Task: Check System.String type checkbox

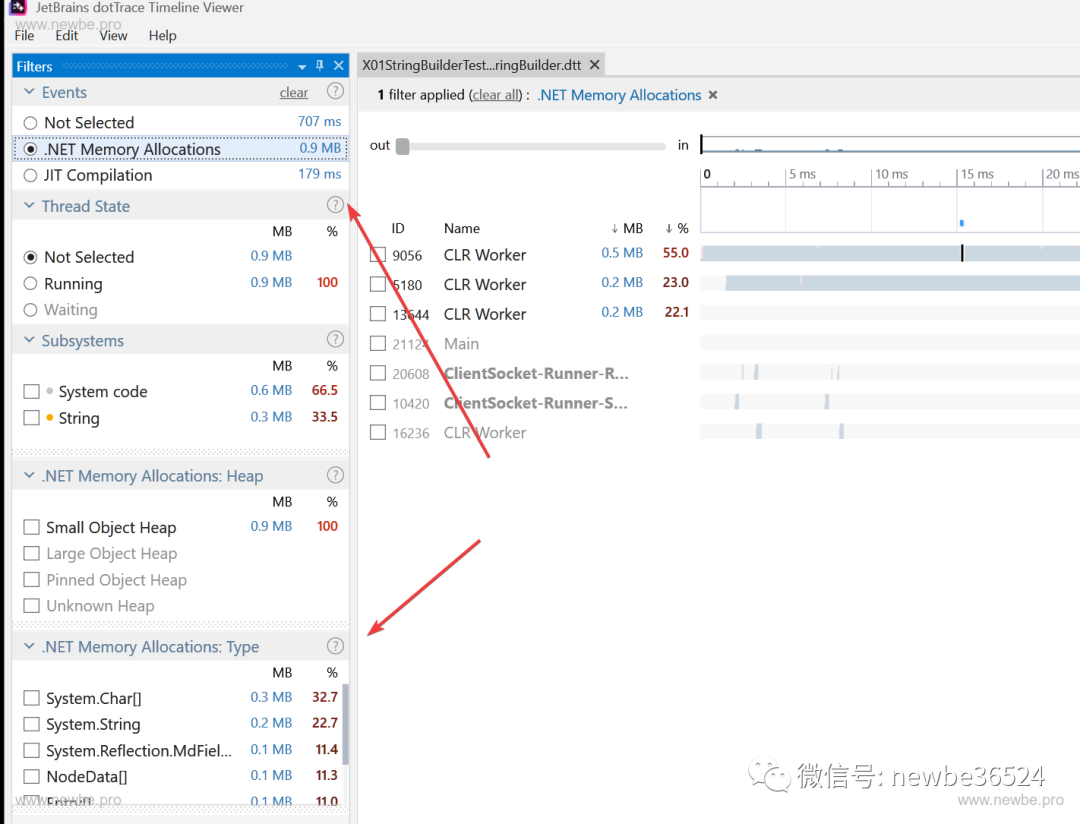Action: (x=31, y=724)
